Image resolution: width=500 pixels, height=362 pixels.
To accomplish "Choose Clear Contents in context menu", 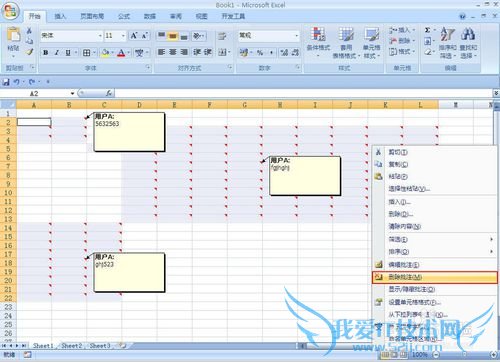I will click(435, 227).
